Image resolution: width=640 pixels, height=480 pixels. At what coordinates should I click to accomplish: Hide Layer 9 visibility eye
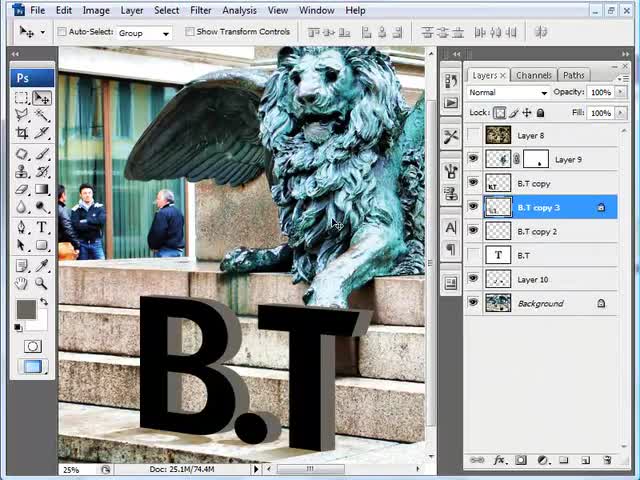pyautogui.click(x=473, y=158)
